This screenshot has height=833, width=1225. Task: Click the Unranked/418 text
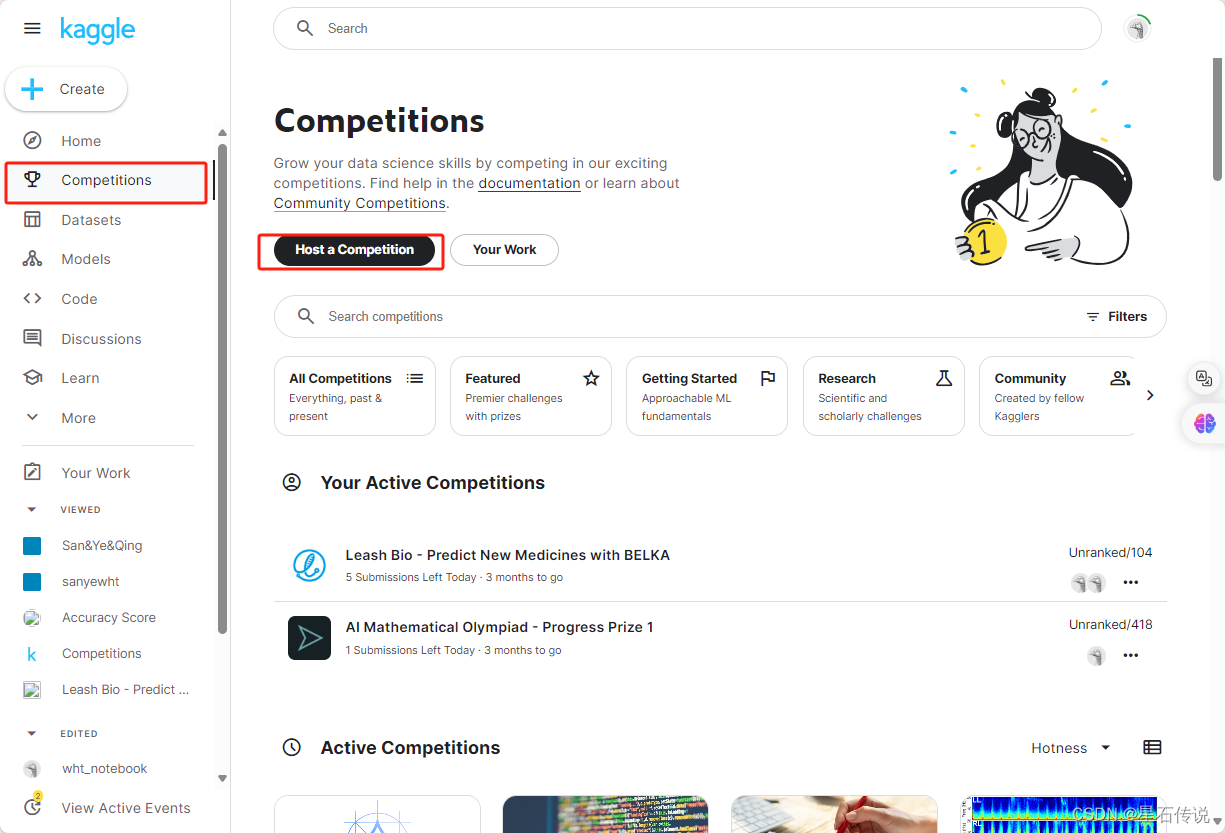(1110, 624)
